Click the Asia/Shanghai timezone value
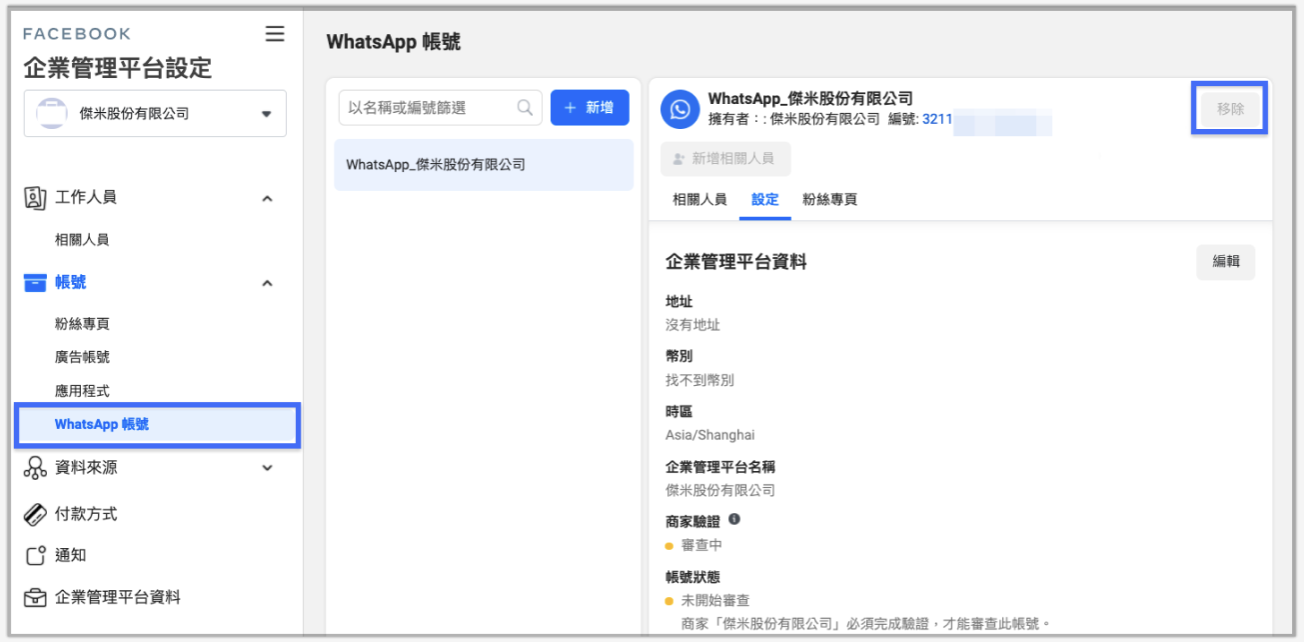Viewport: 1304px width, 642px height. (x=710, y=435)
